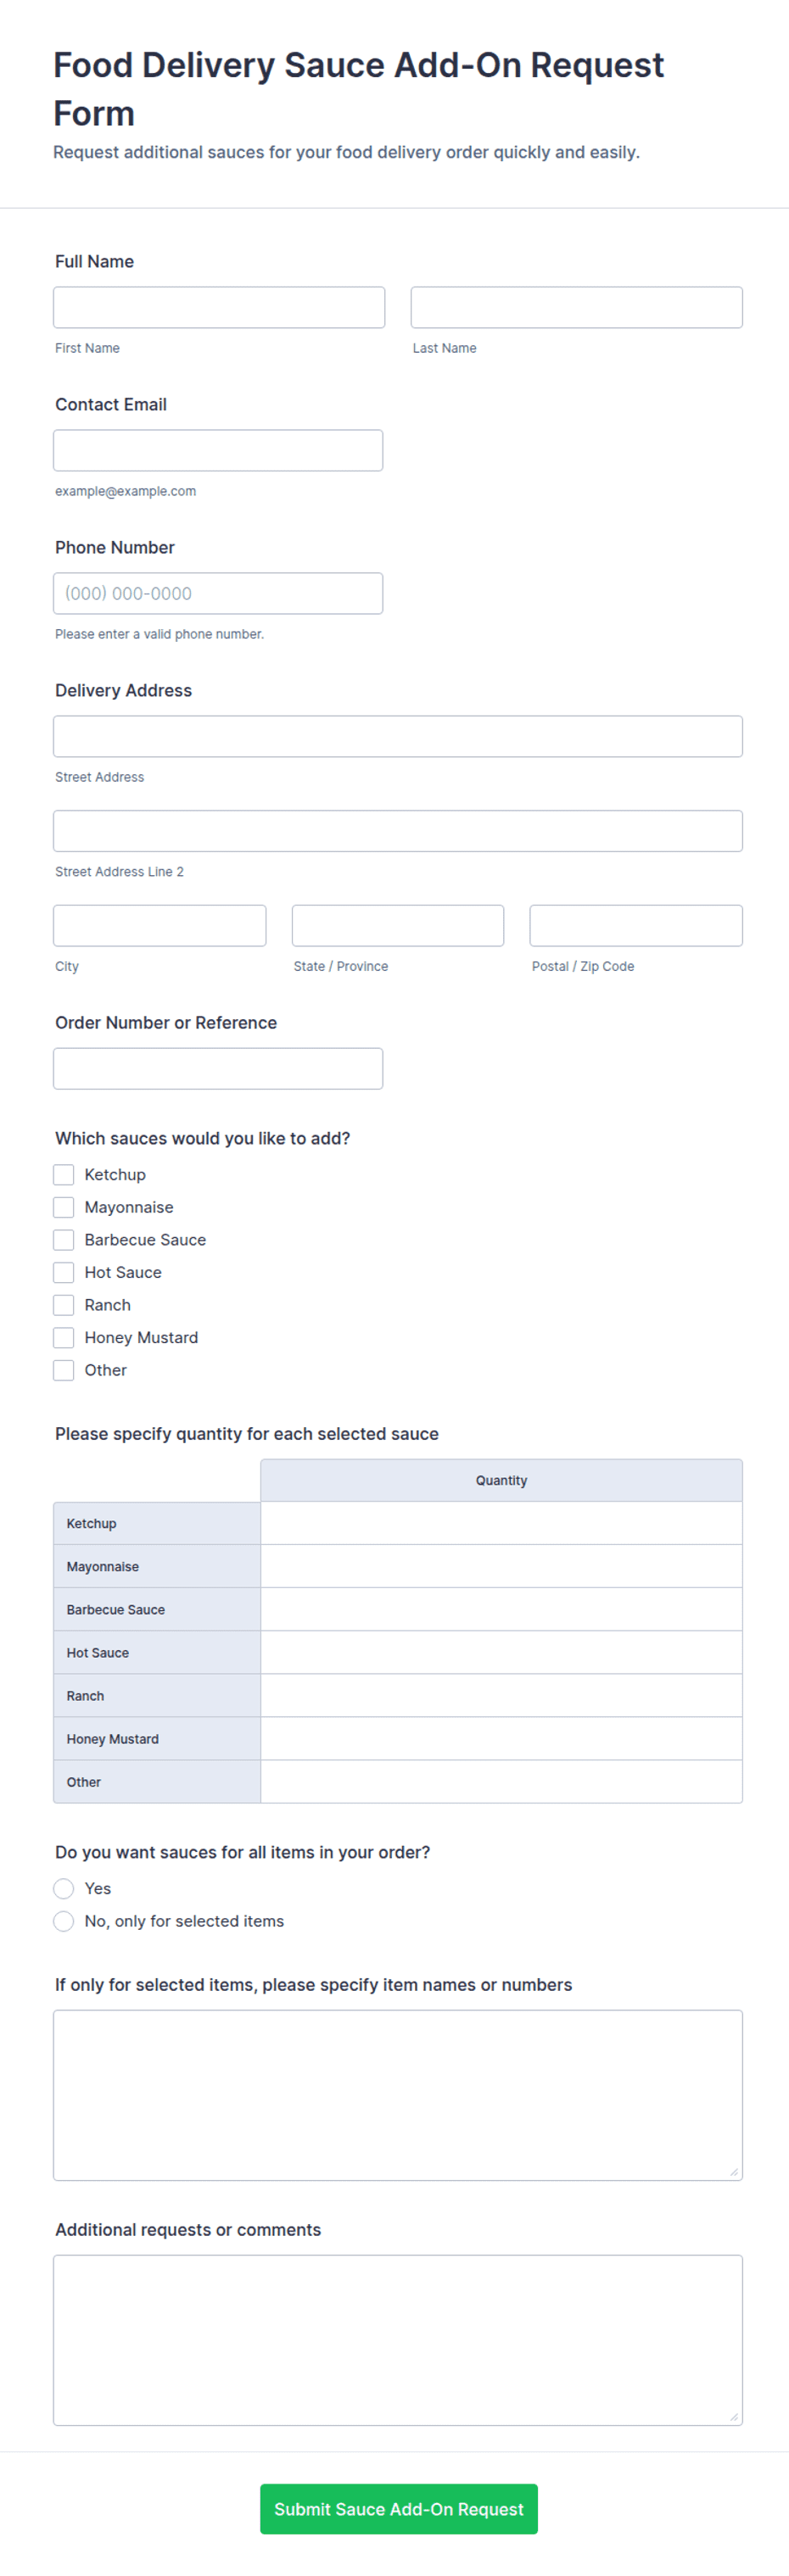Click the Last Name input field
Image resolution: width=789 pixels, height=2576 pixels.
pos(576,307)
